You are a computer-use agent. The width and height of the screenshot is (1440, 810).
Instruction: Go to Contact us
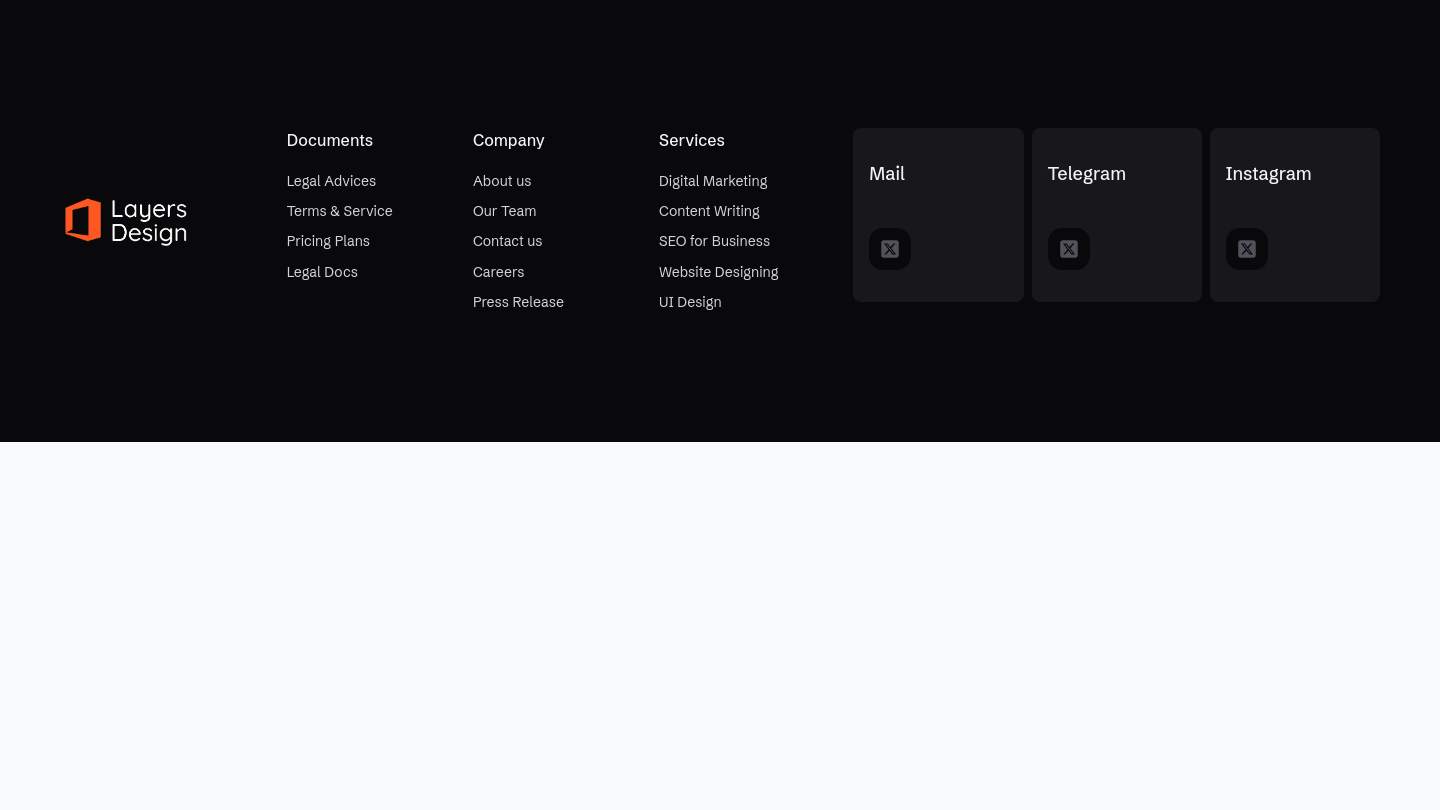507,241
